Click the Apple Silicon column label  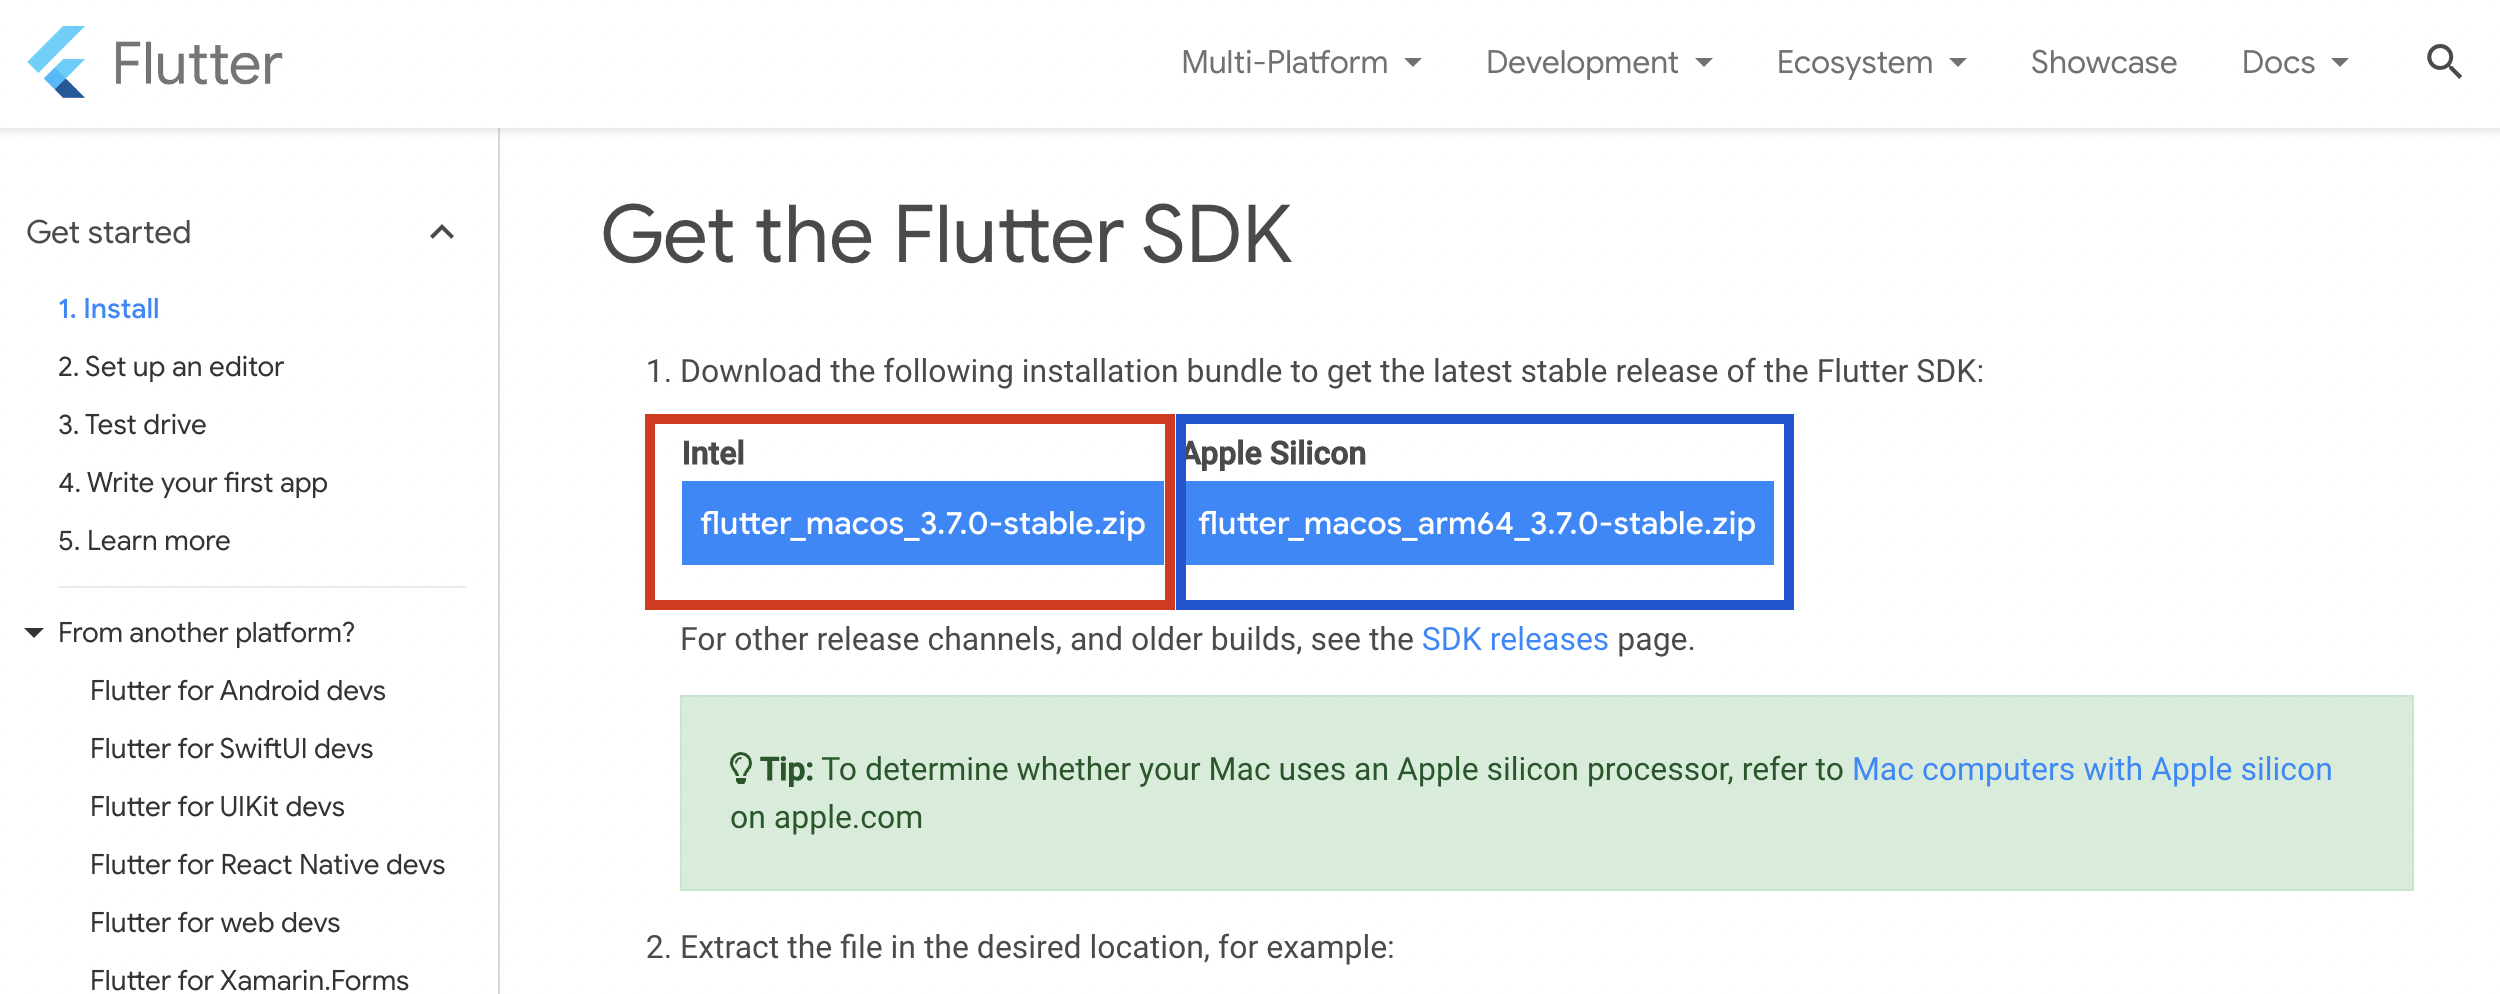(1275, 453)
